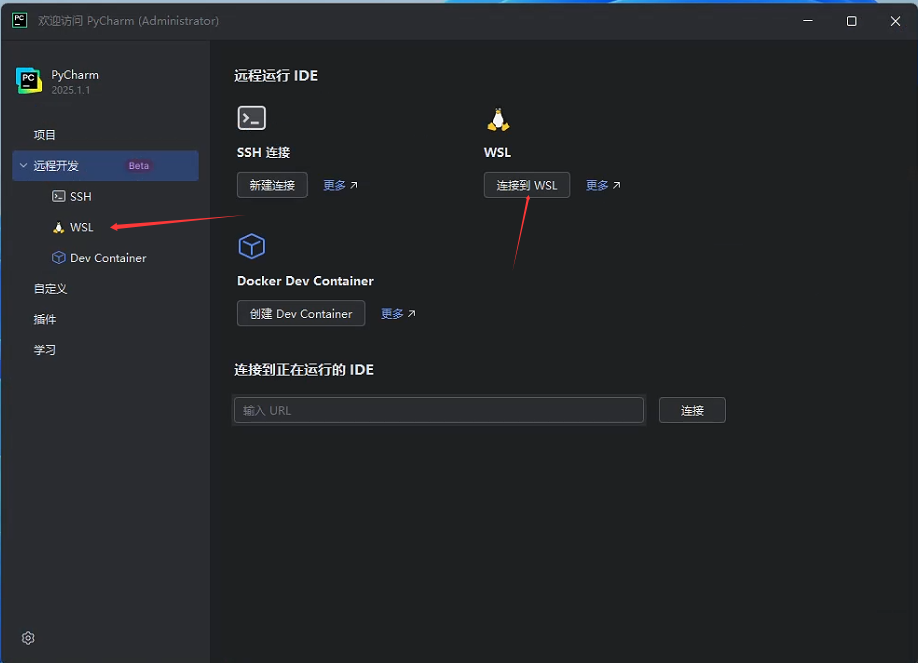Screen dimensions: 918x663
Task: Click the WSL penguin icon in main panel
Action: pyautogui.click(x=498, y=120)
